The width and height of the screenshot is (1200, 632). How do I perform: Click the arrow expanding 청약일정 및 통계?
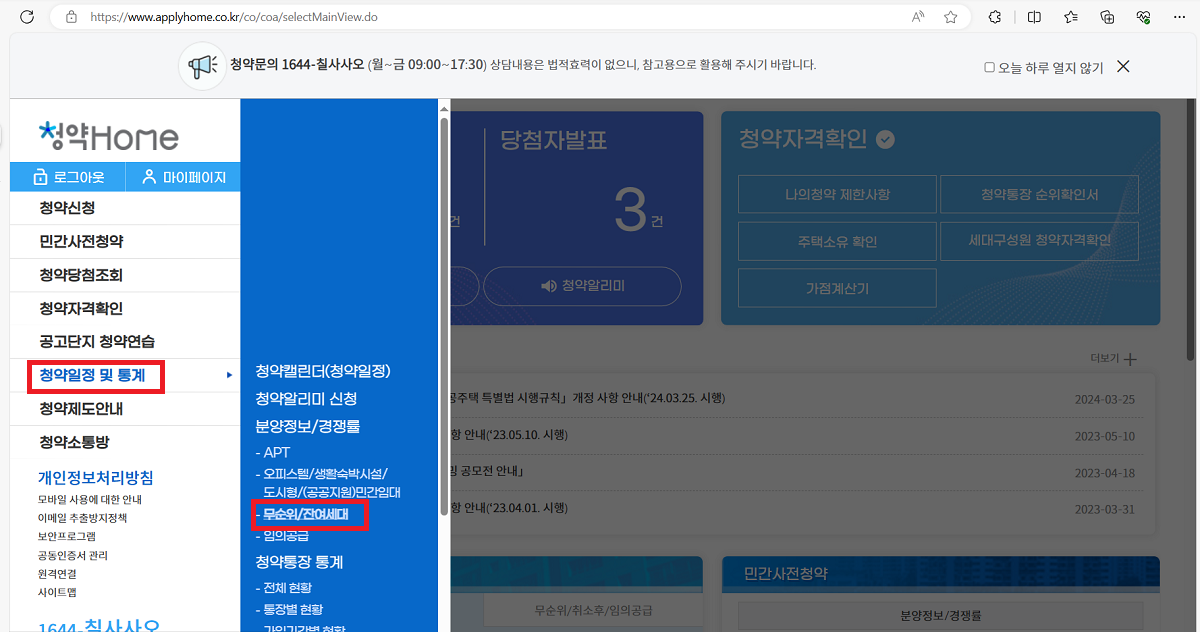[x=229, y=375]
